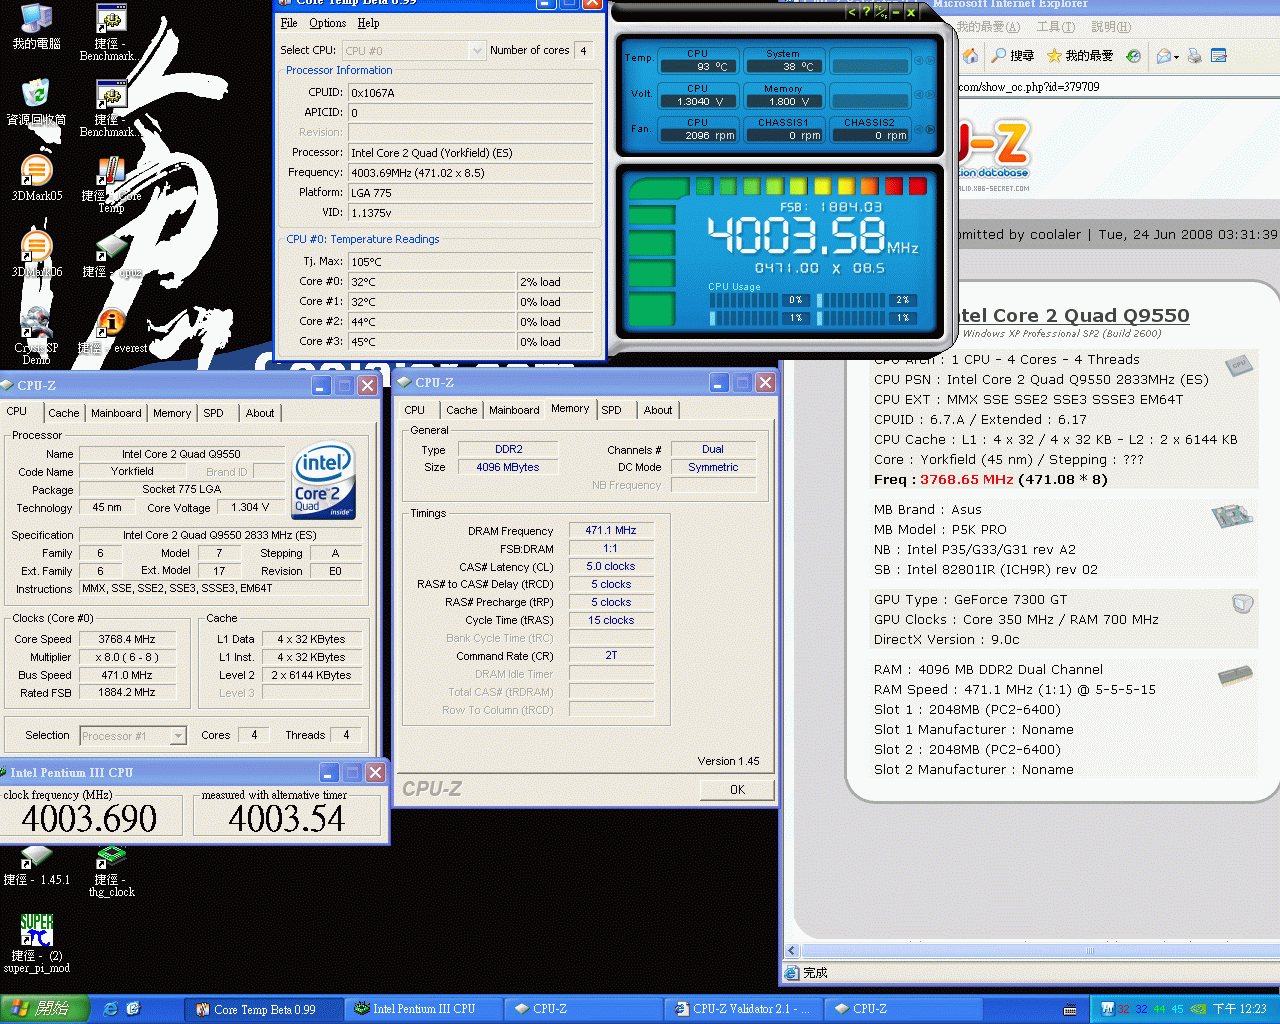Viewport: 1280px width, 1024px height.
Task: Activate CPU-Z Validator 2.1 taskbar button
Action: (744, 1009)
